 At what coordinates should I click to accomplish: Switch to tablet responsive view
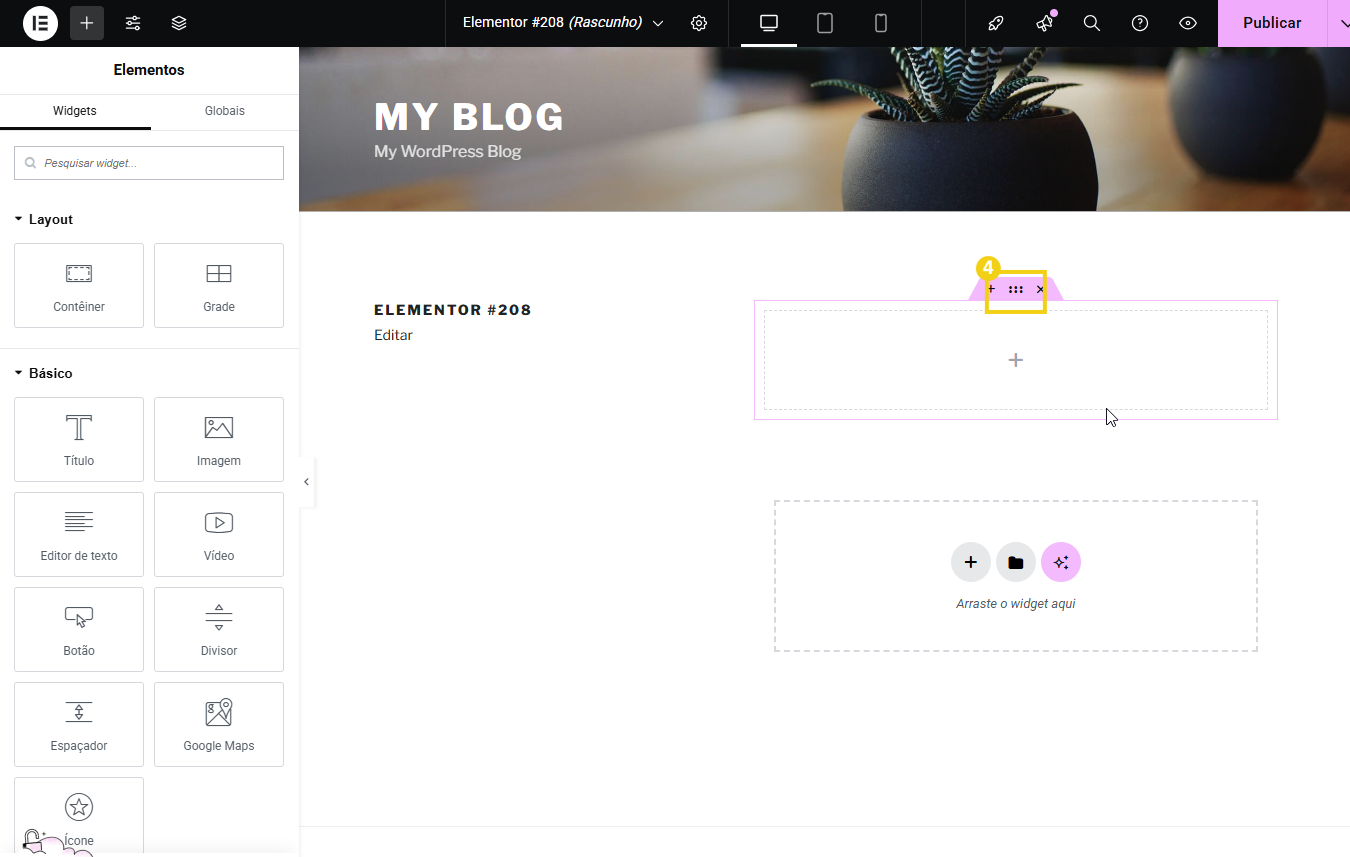tap(825, 23)
